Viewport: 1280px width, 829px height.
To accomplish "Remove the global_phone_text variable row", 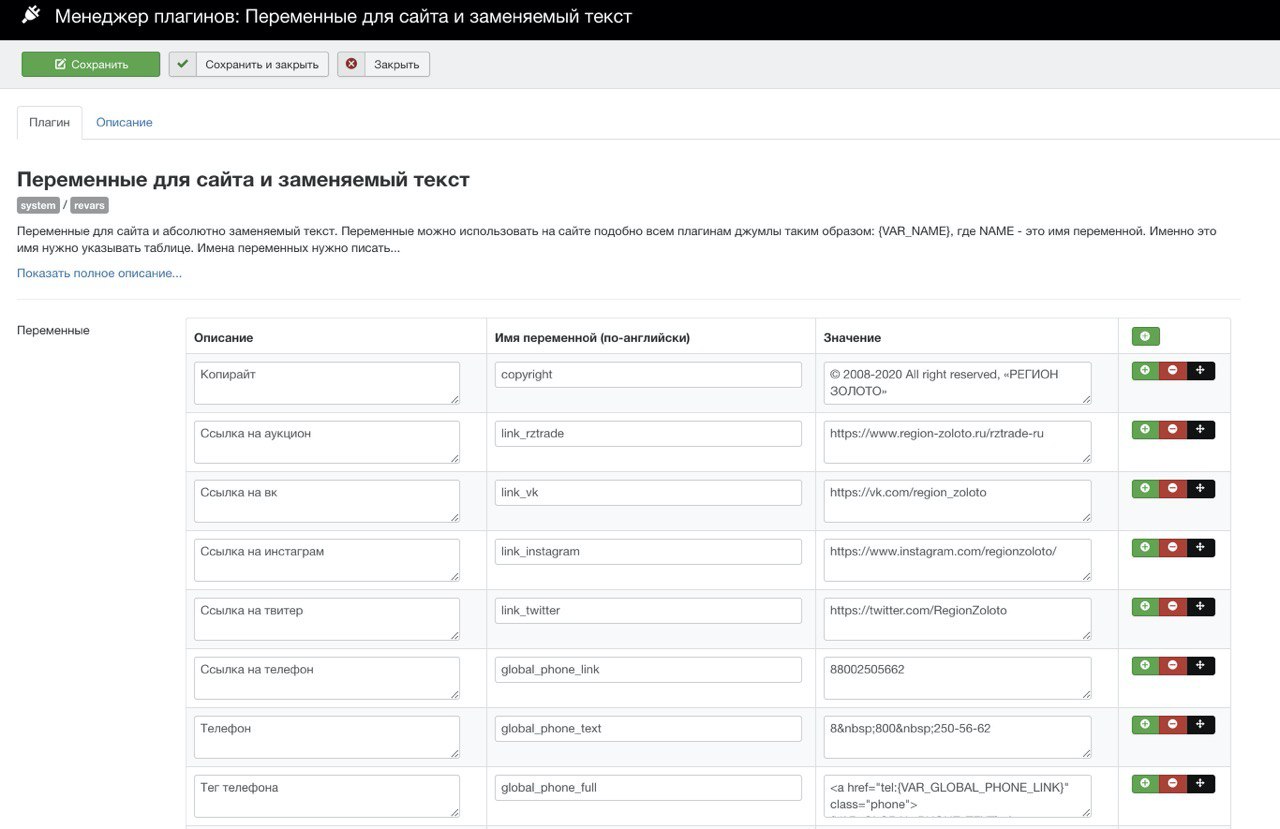I will coord(1173,725).
